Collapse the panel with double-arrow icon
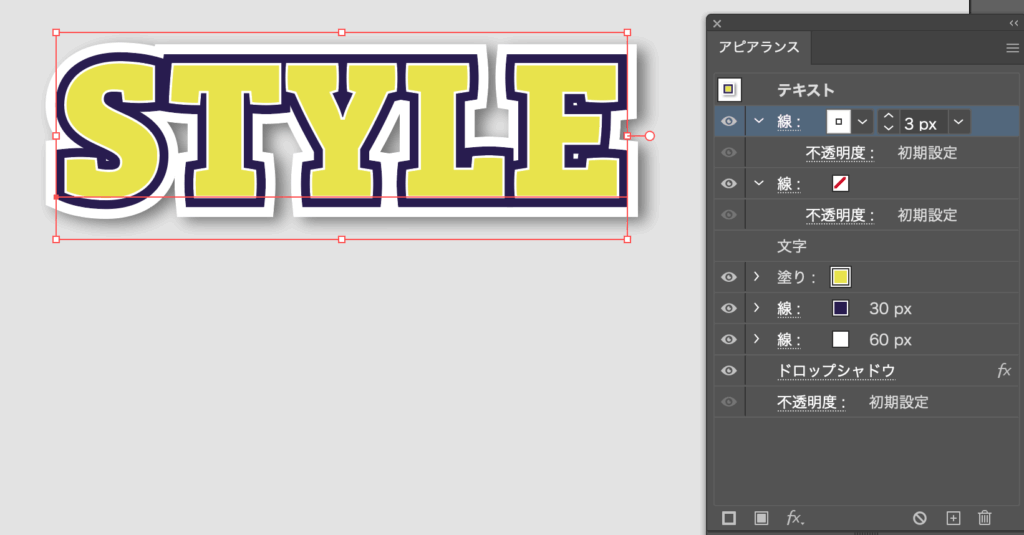Screen dimensions: 1024x535 (1013, 23)
